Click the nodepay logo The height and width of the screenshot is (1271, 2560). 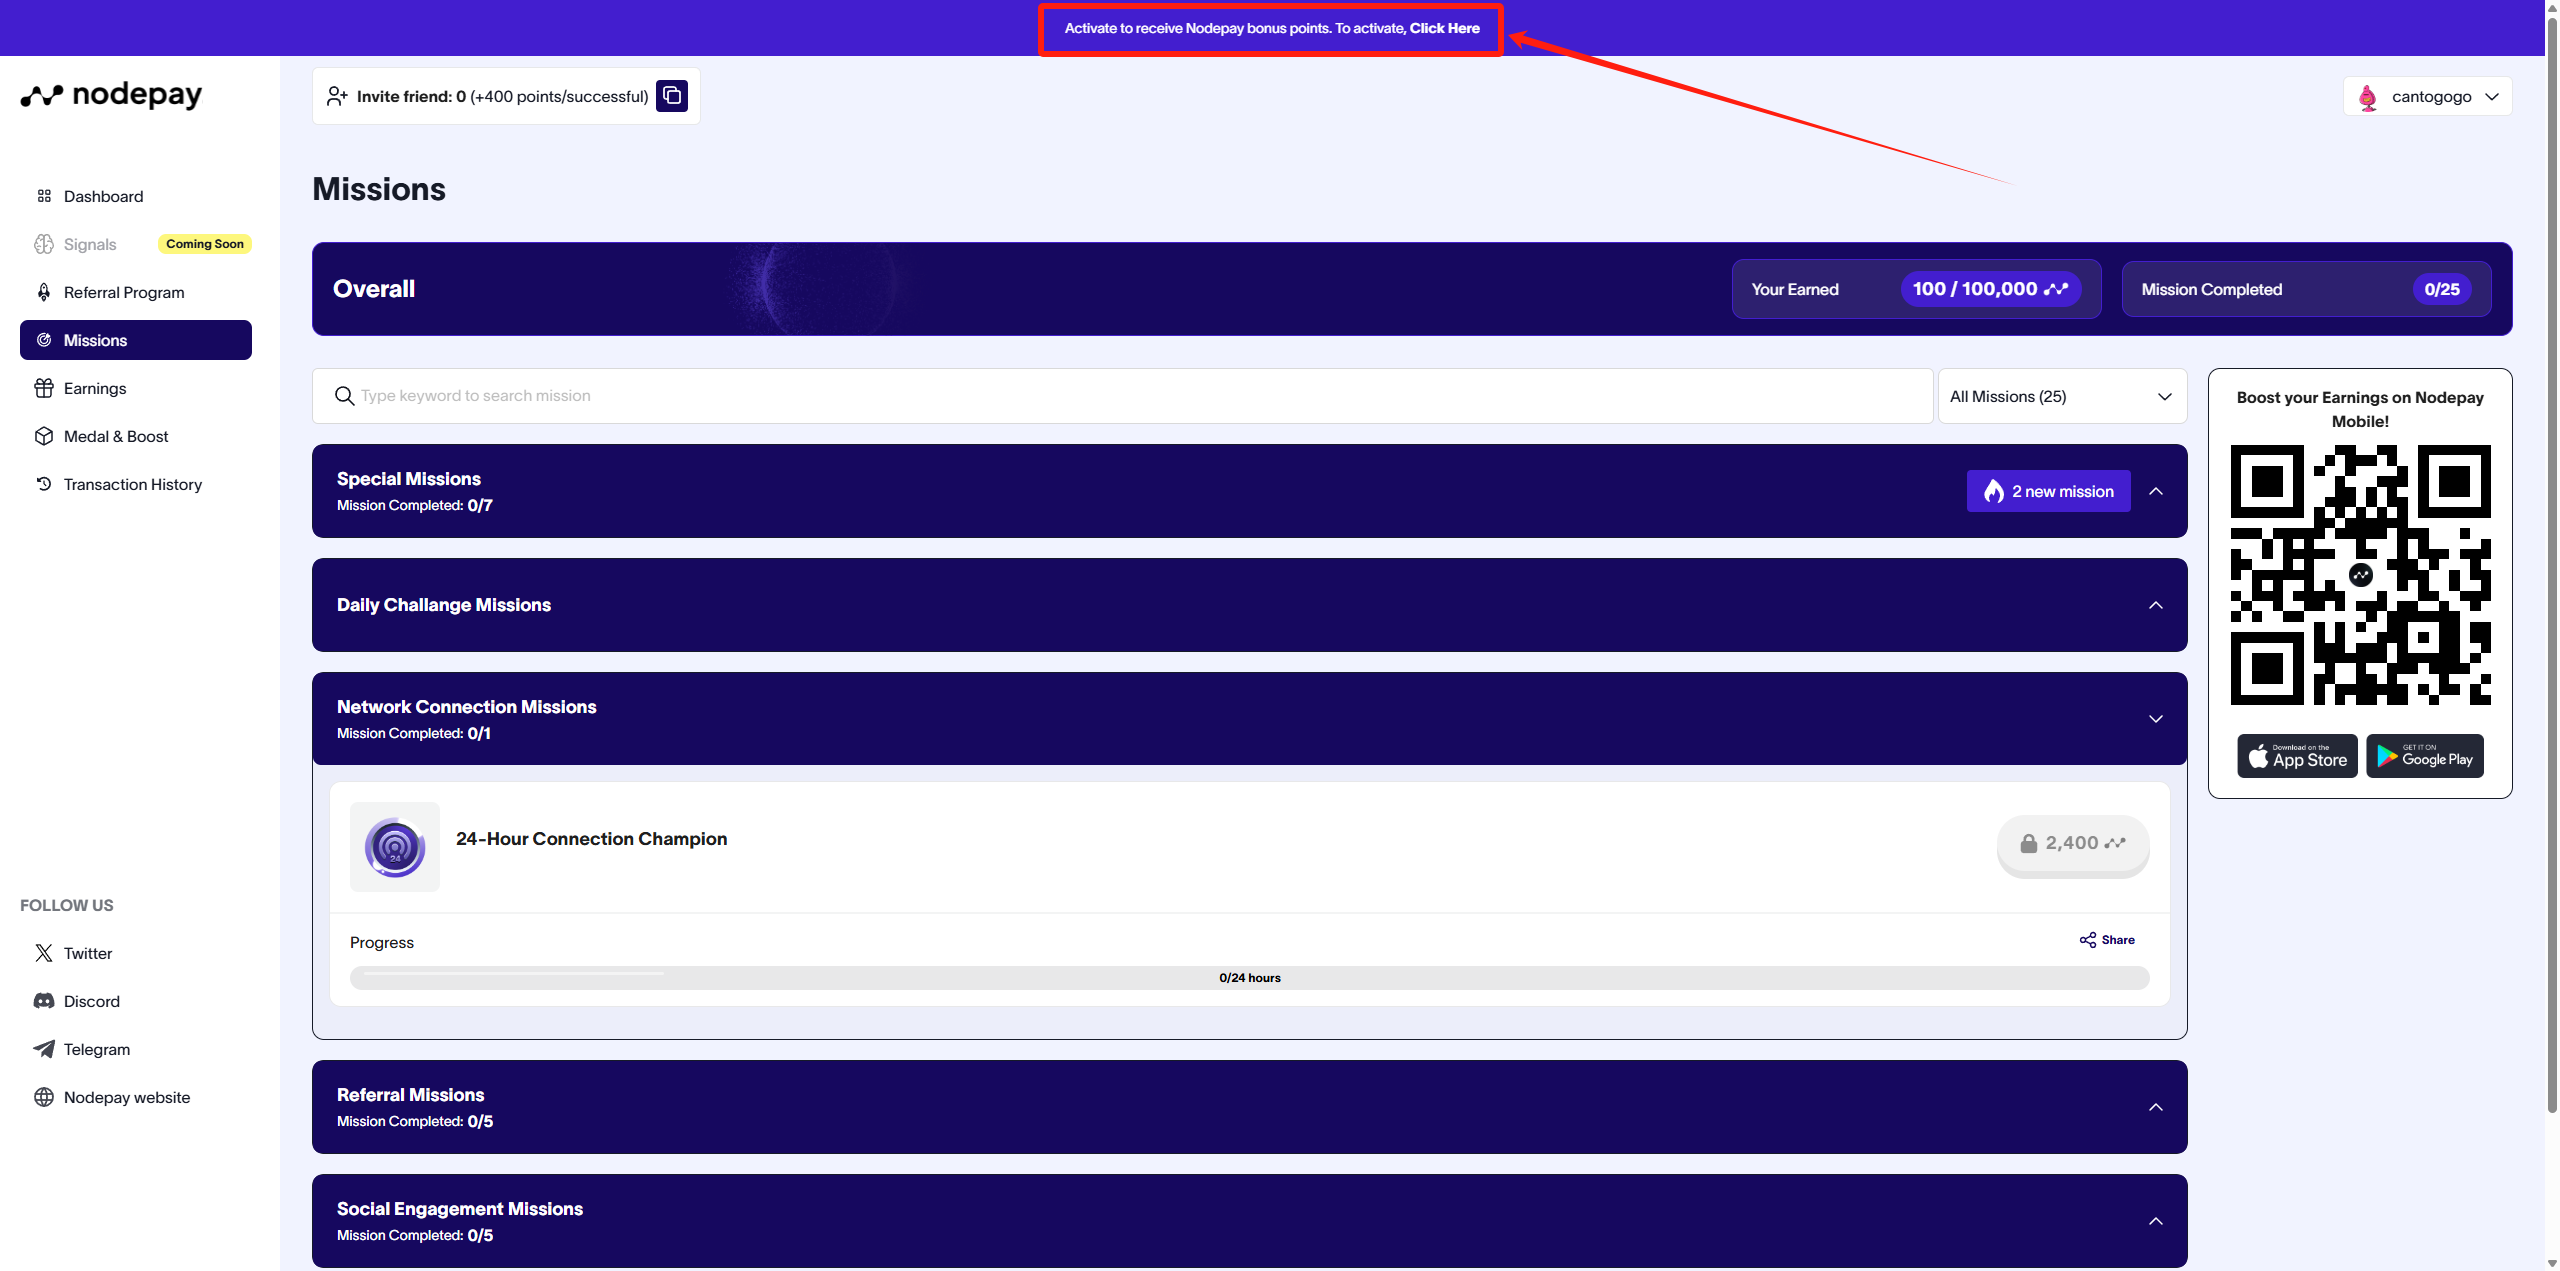[x=111, y=95]
